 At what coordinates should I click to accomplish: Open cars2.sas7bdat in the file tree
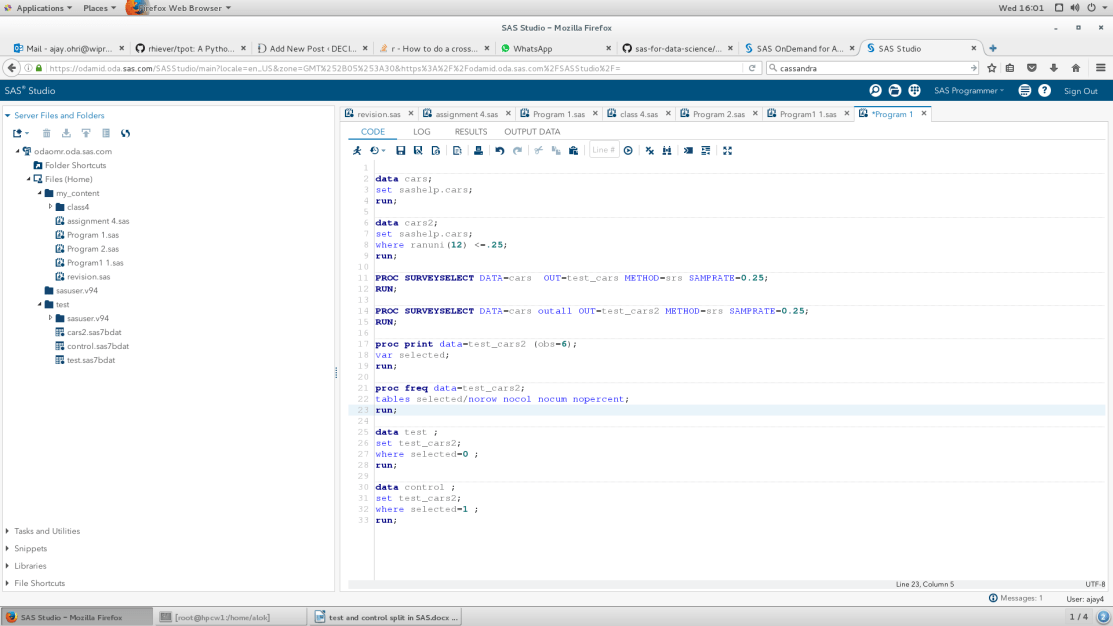pyautogui.click(x=93, y=332)
